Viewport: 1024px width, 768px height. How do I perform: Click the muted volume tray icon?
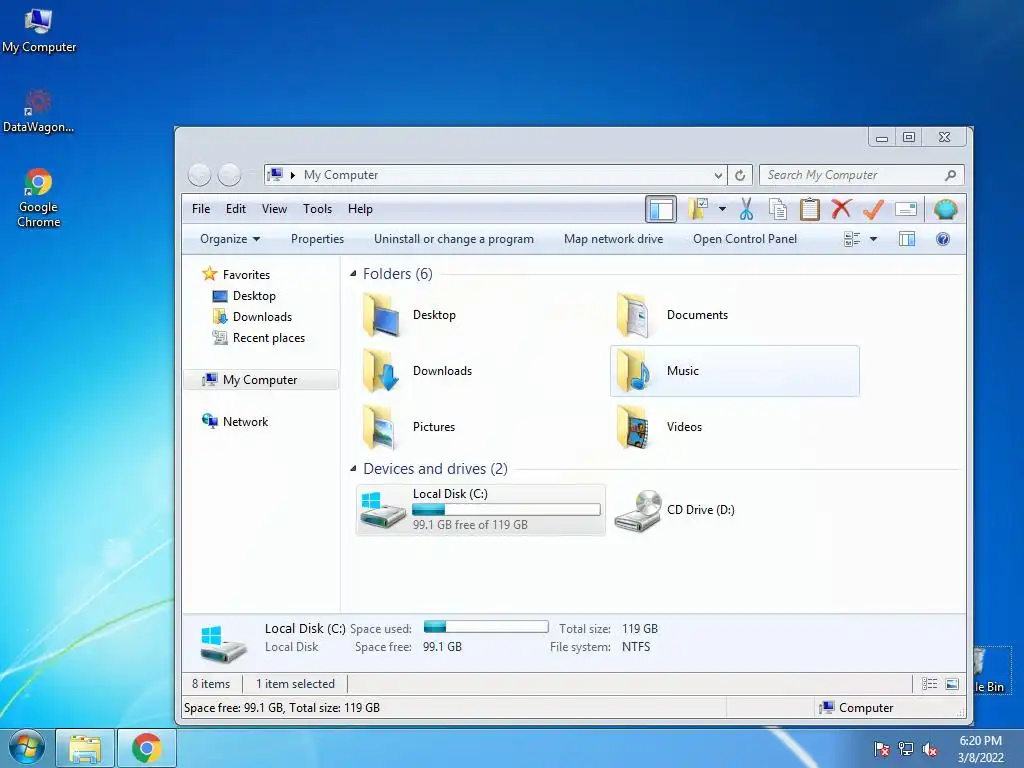(930, 749)
